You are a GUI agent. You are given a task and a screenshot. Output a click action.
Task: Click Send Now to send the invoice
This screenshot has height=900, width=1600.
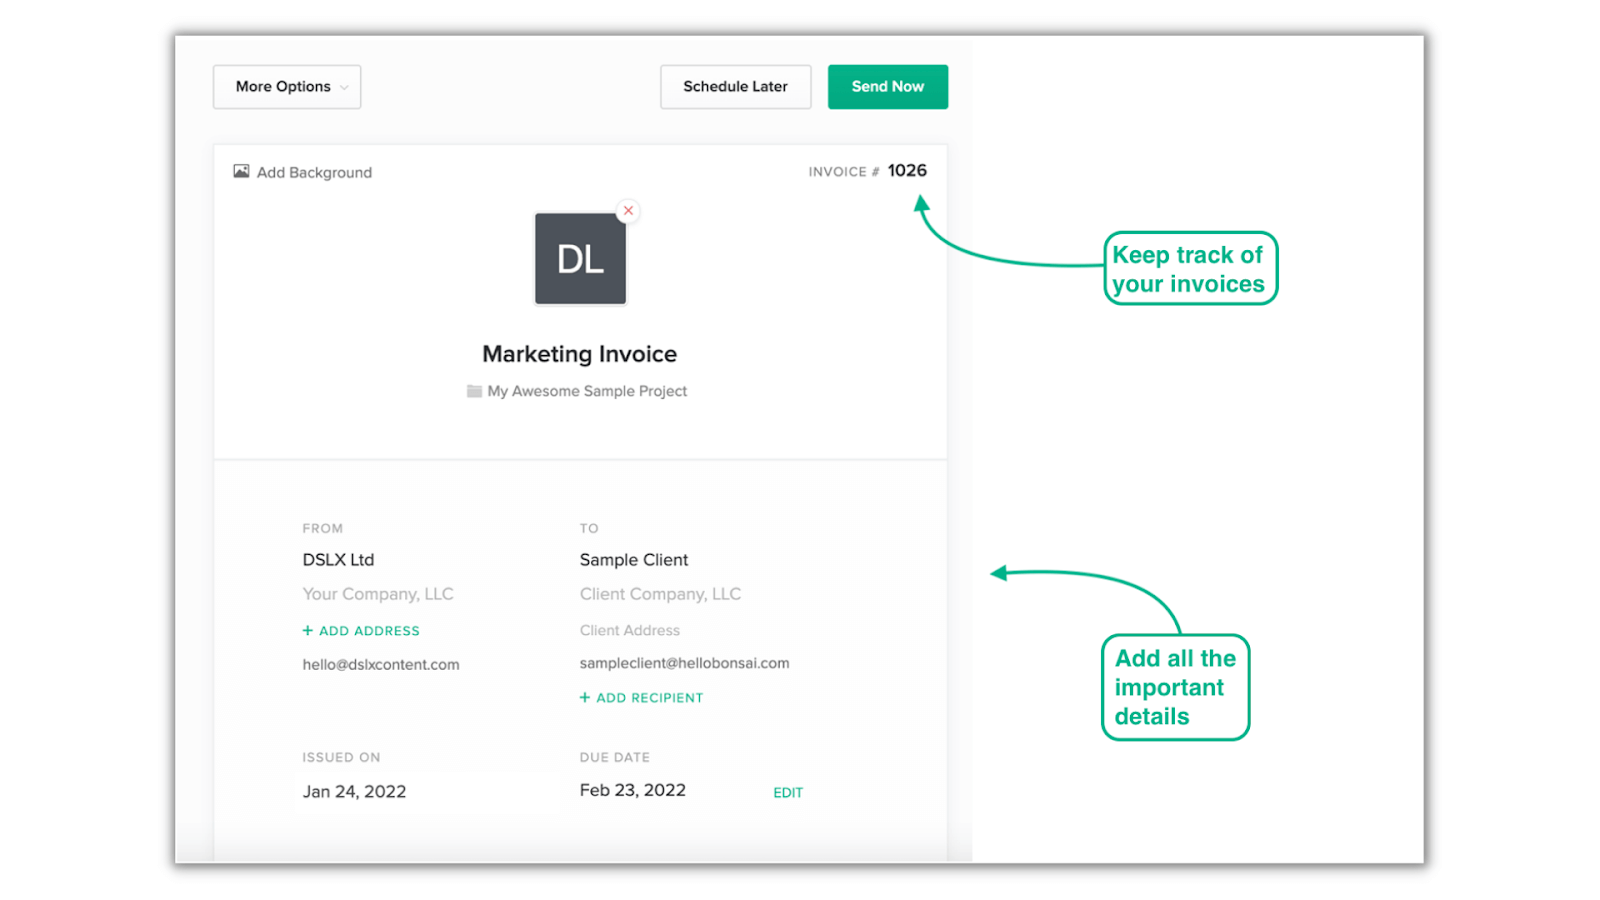click(886, 86)
